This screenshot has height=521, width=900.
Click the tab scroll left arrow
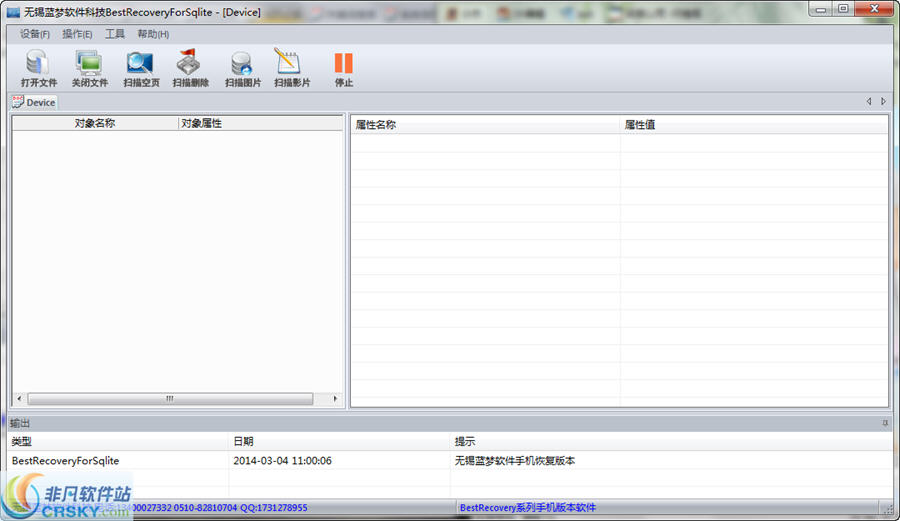pyautogui.click(x=869, y=101)
